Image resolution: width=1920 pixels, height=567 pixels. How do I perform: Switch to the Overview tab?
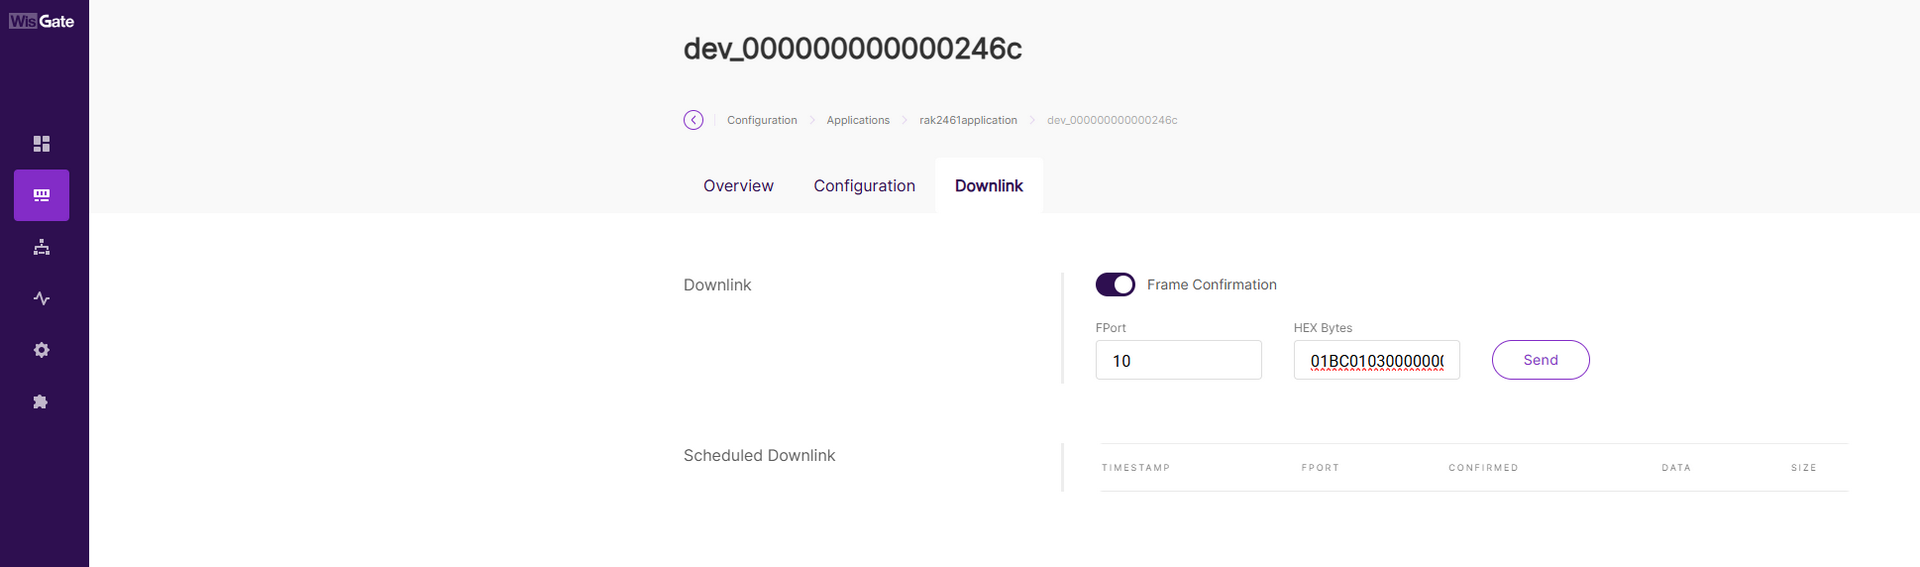tap(738, 186)
